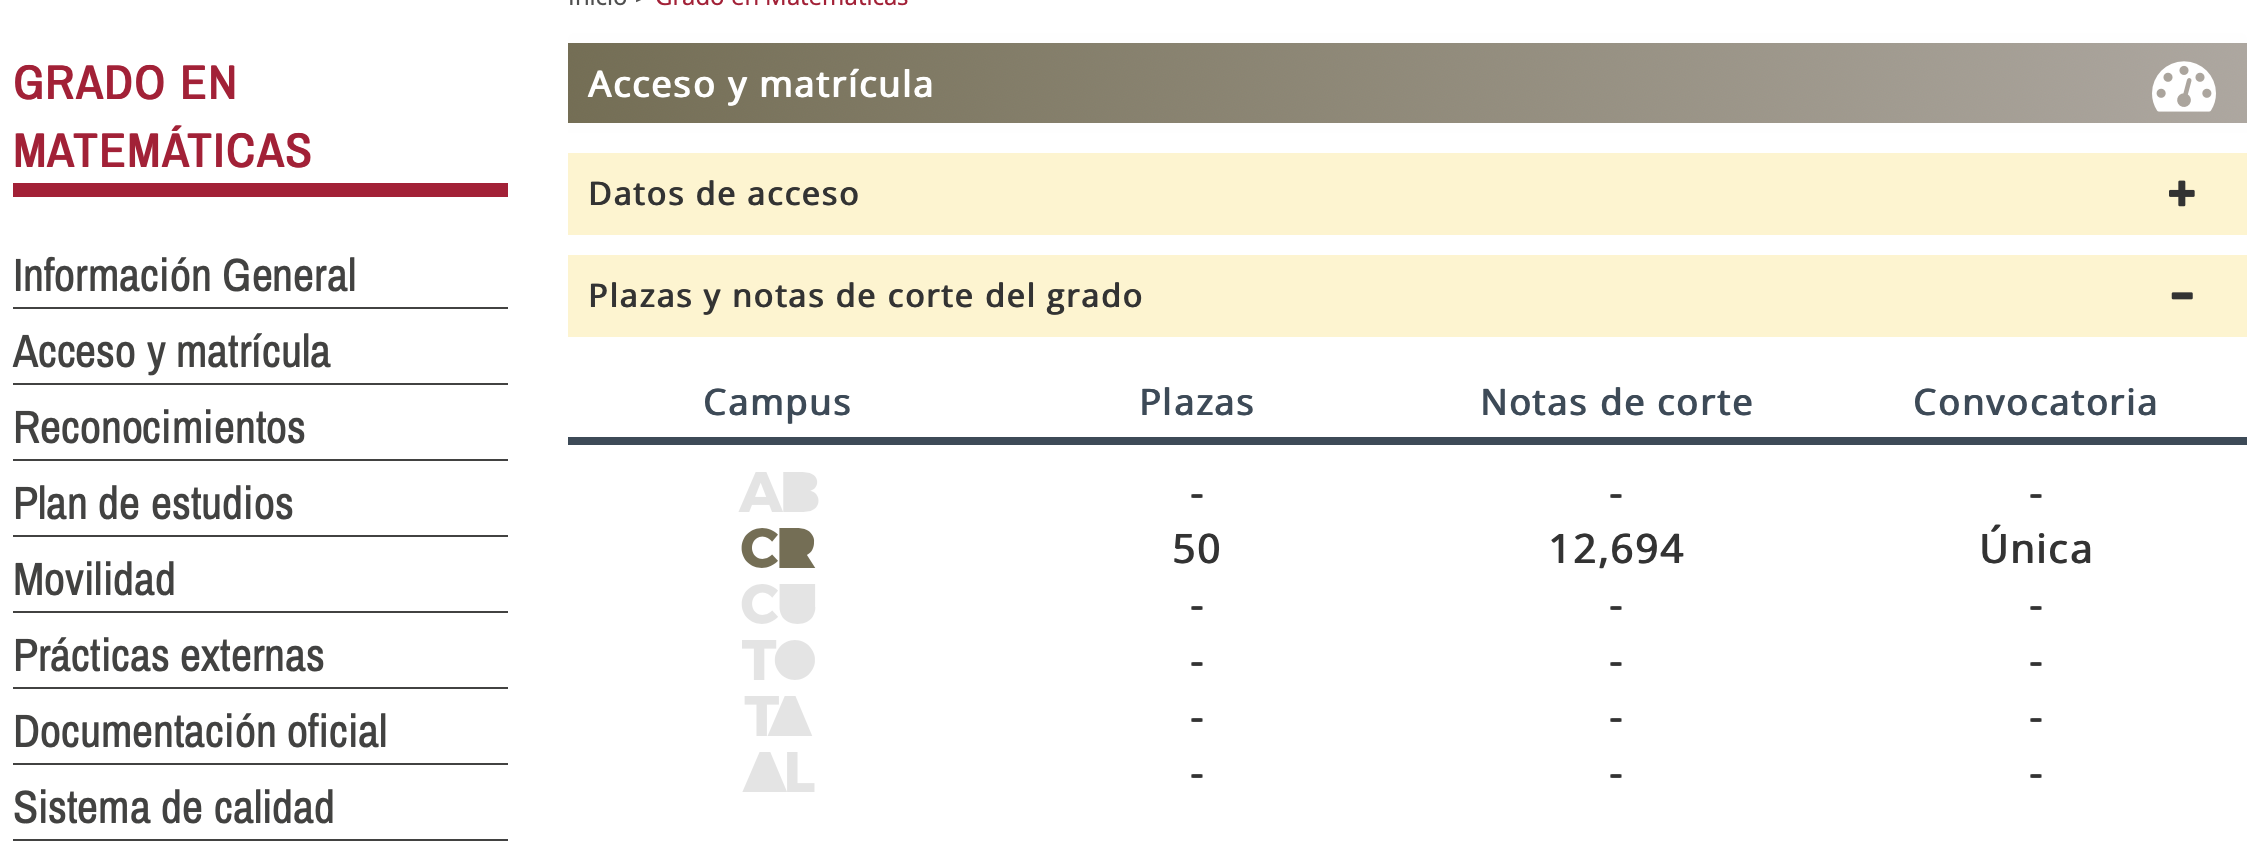This screenshot has height=848, width=2260.
Task: Toggle the TA campus selector
Action: (x=780, y=715)
